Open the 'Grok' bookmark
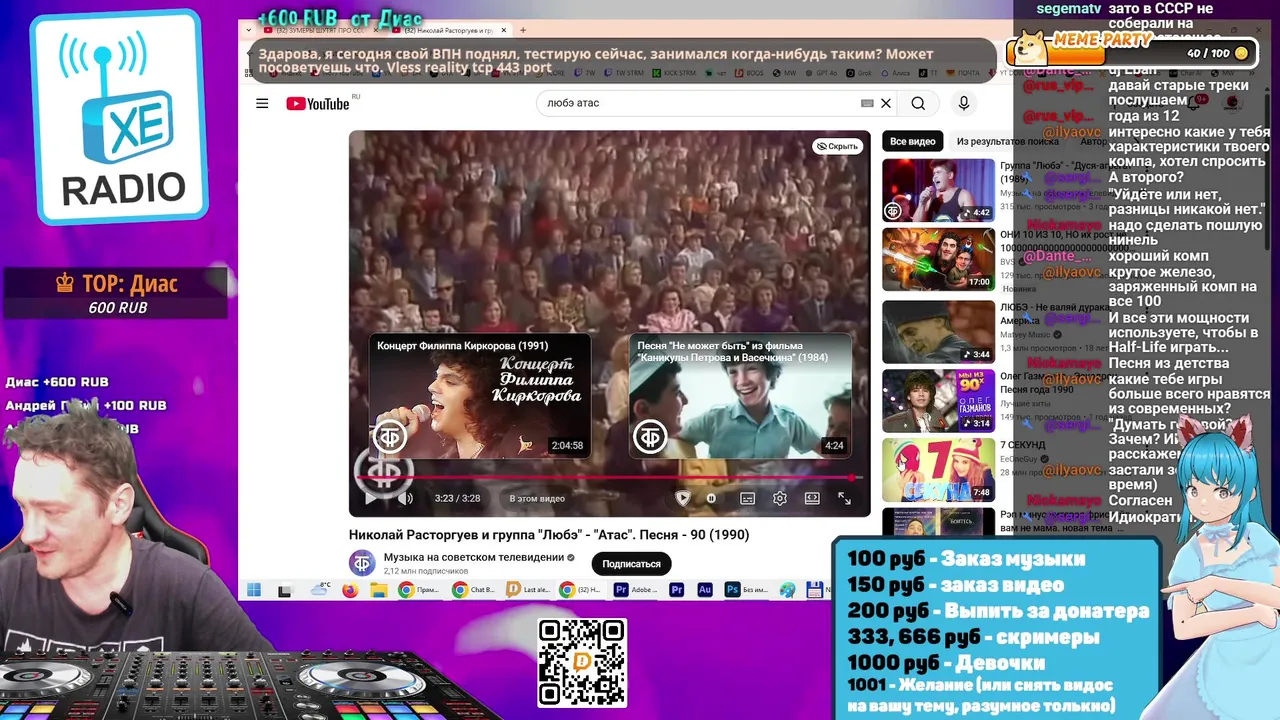Image resolution: width=1280 pixels, height=720 pixels. click(858, 73)
